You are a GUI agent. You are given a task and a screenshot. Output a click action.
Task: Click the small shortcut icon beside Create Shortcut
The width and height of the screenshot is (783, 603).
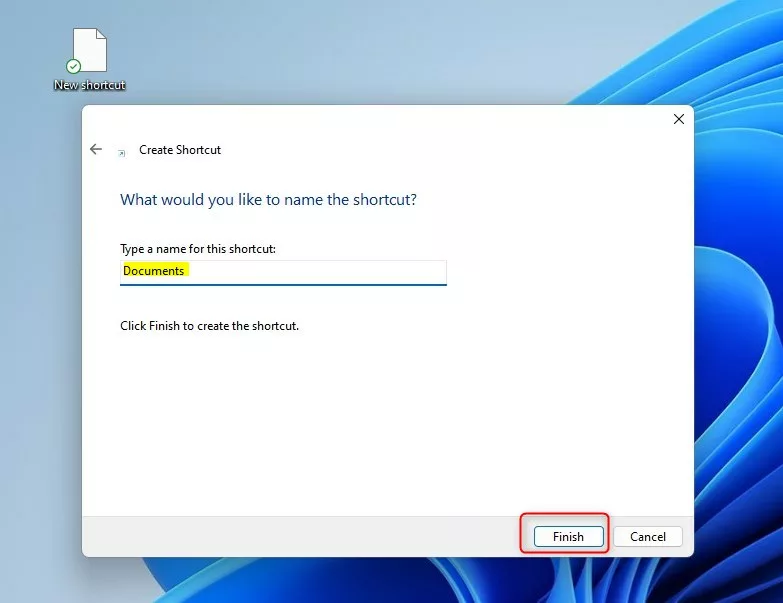[x=121, y=153]
